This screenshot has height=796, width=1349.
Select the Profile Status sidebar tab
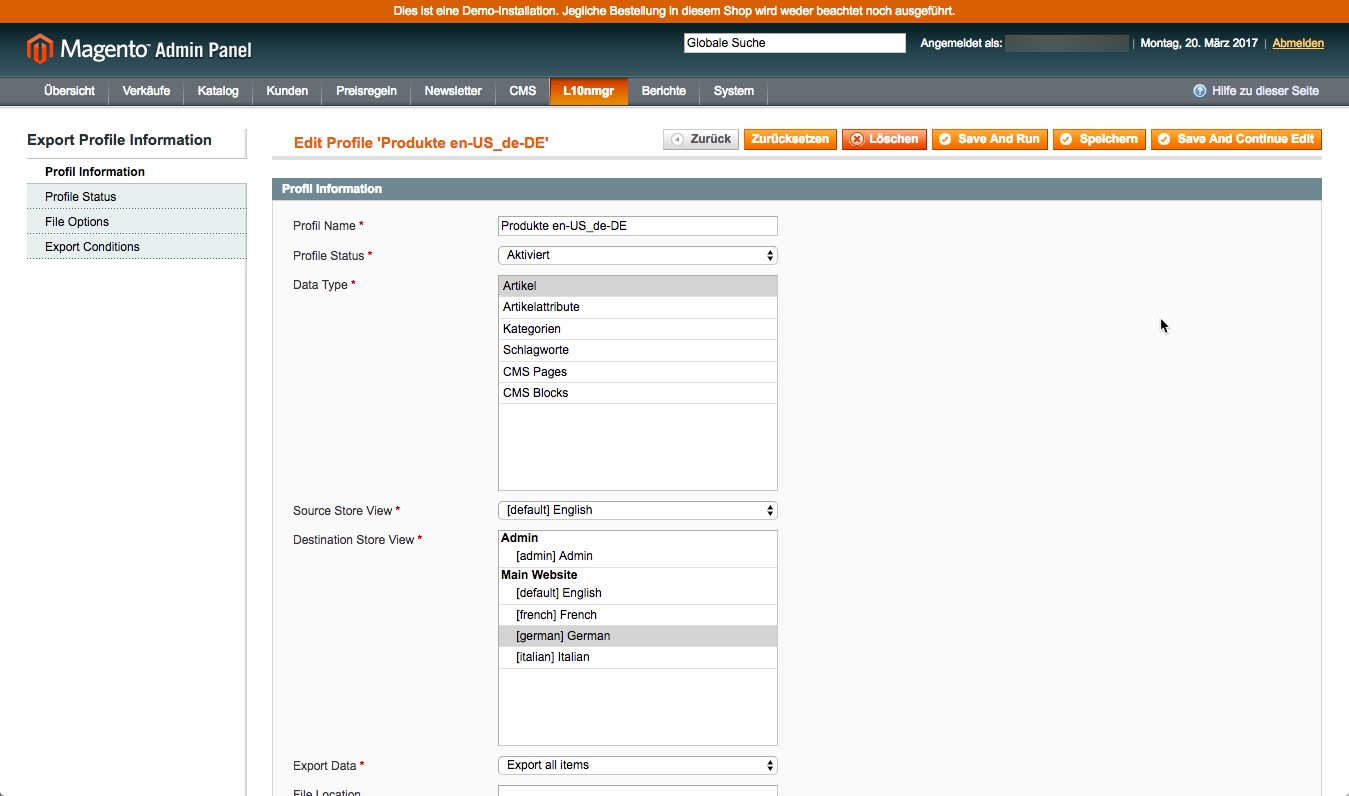[x=136, y=197]
